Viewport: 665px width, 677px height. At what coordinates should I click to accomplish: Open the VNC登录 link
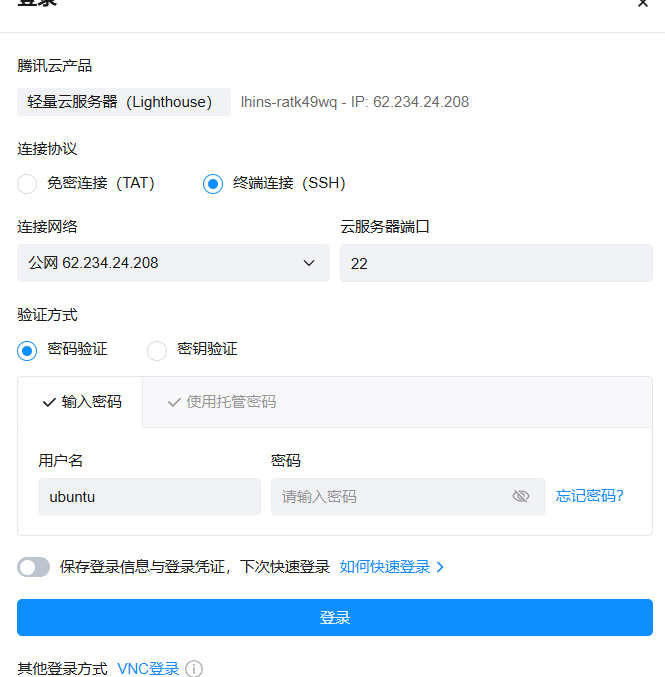148,668
